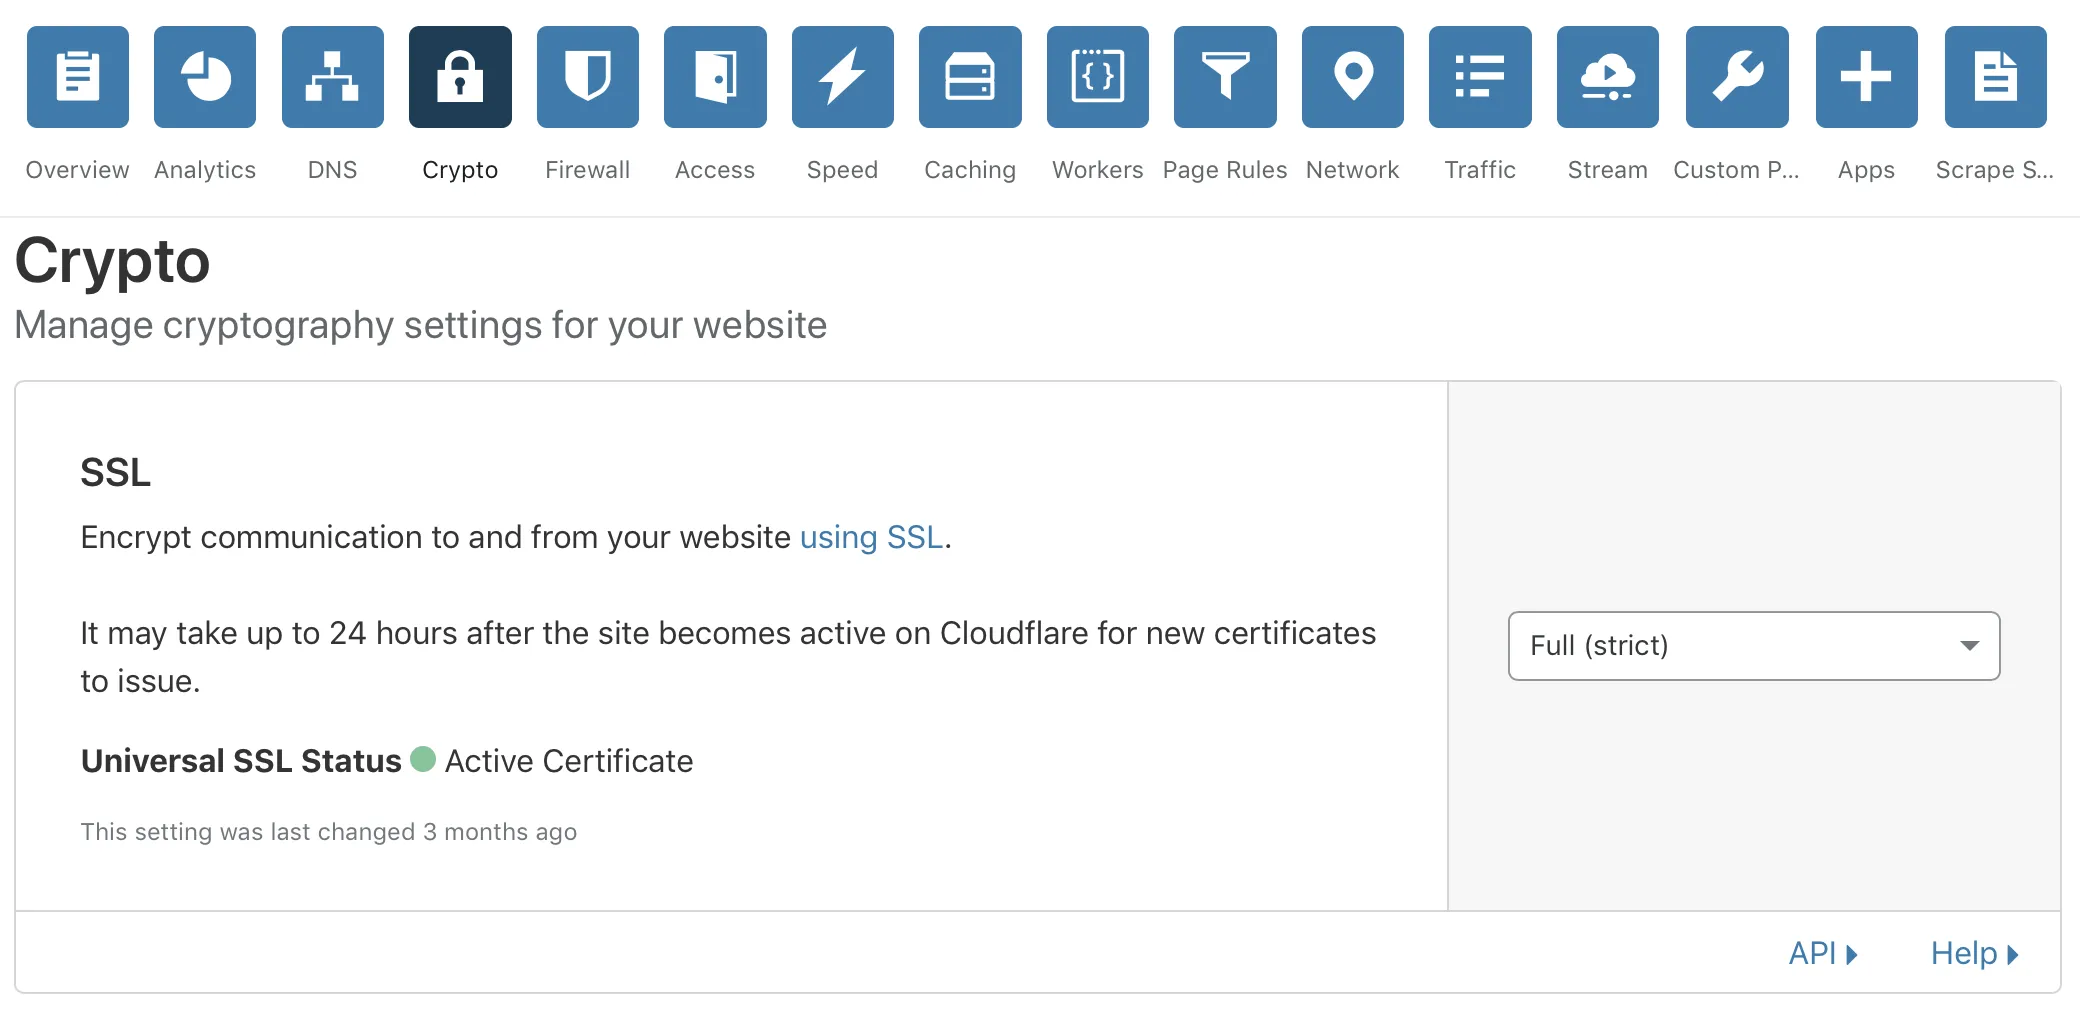Open the Apps plus icon

point(1866,76)
